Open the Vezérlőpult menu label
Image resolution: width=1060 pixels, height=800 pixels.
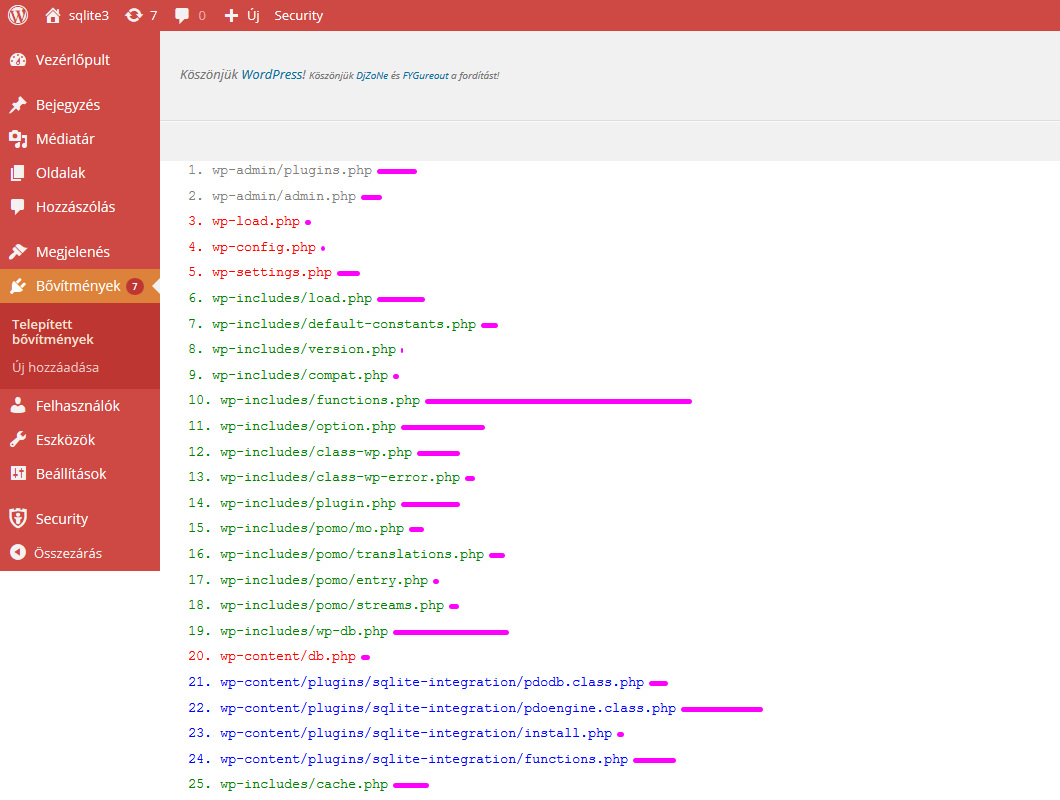point(73,60)
